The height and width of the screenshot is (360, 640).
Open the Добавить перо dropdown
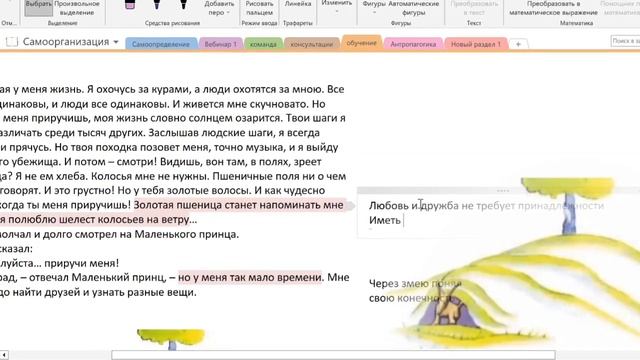(219, 8)
